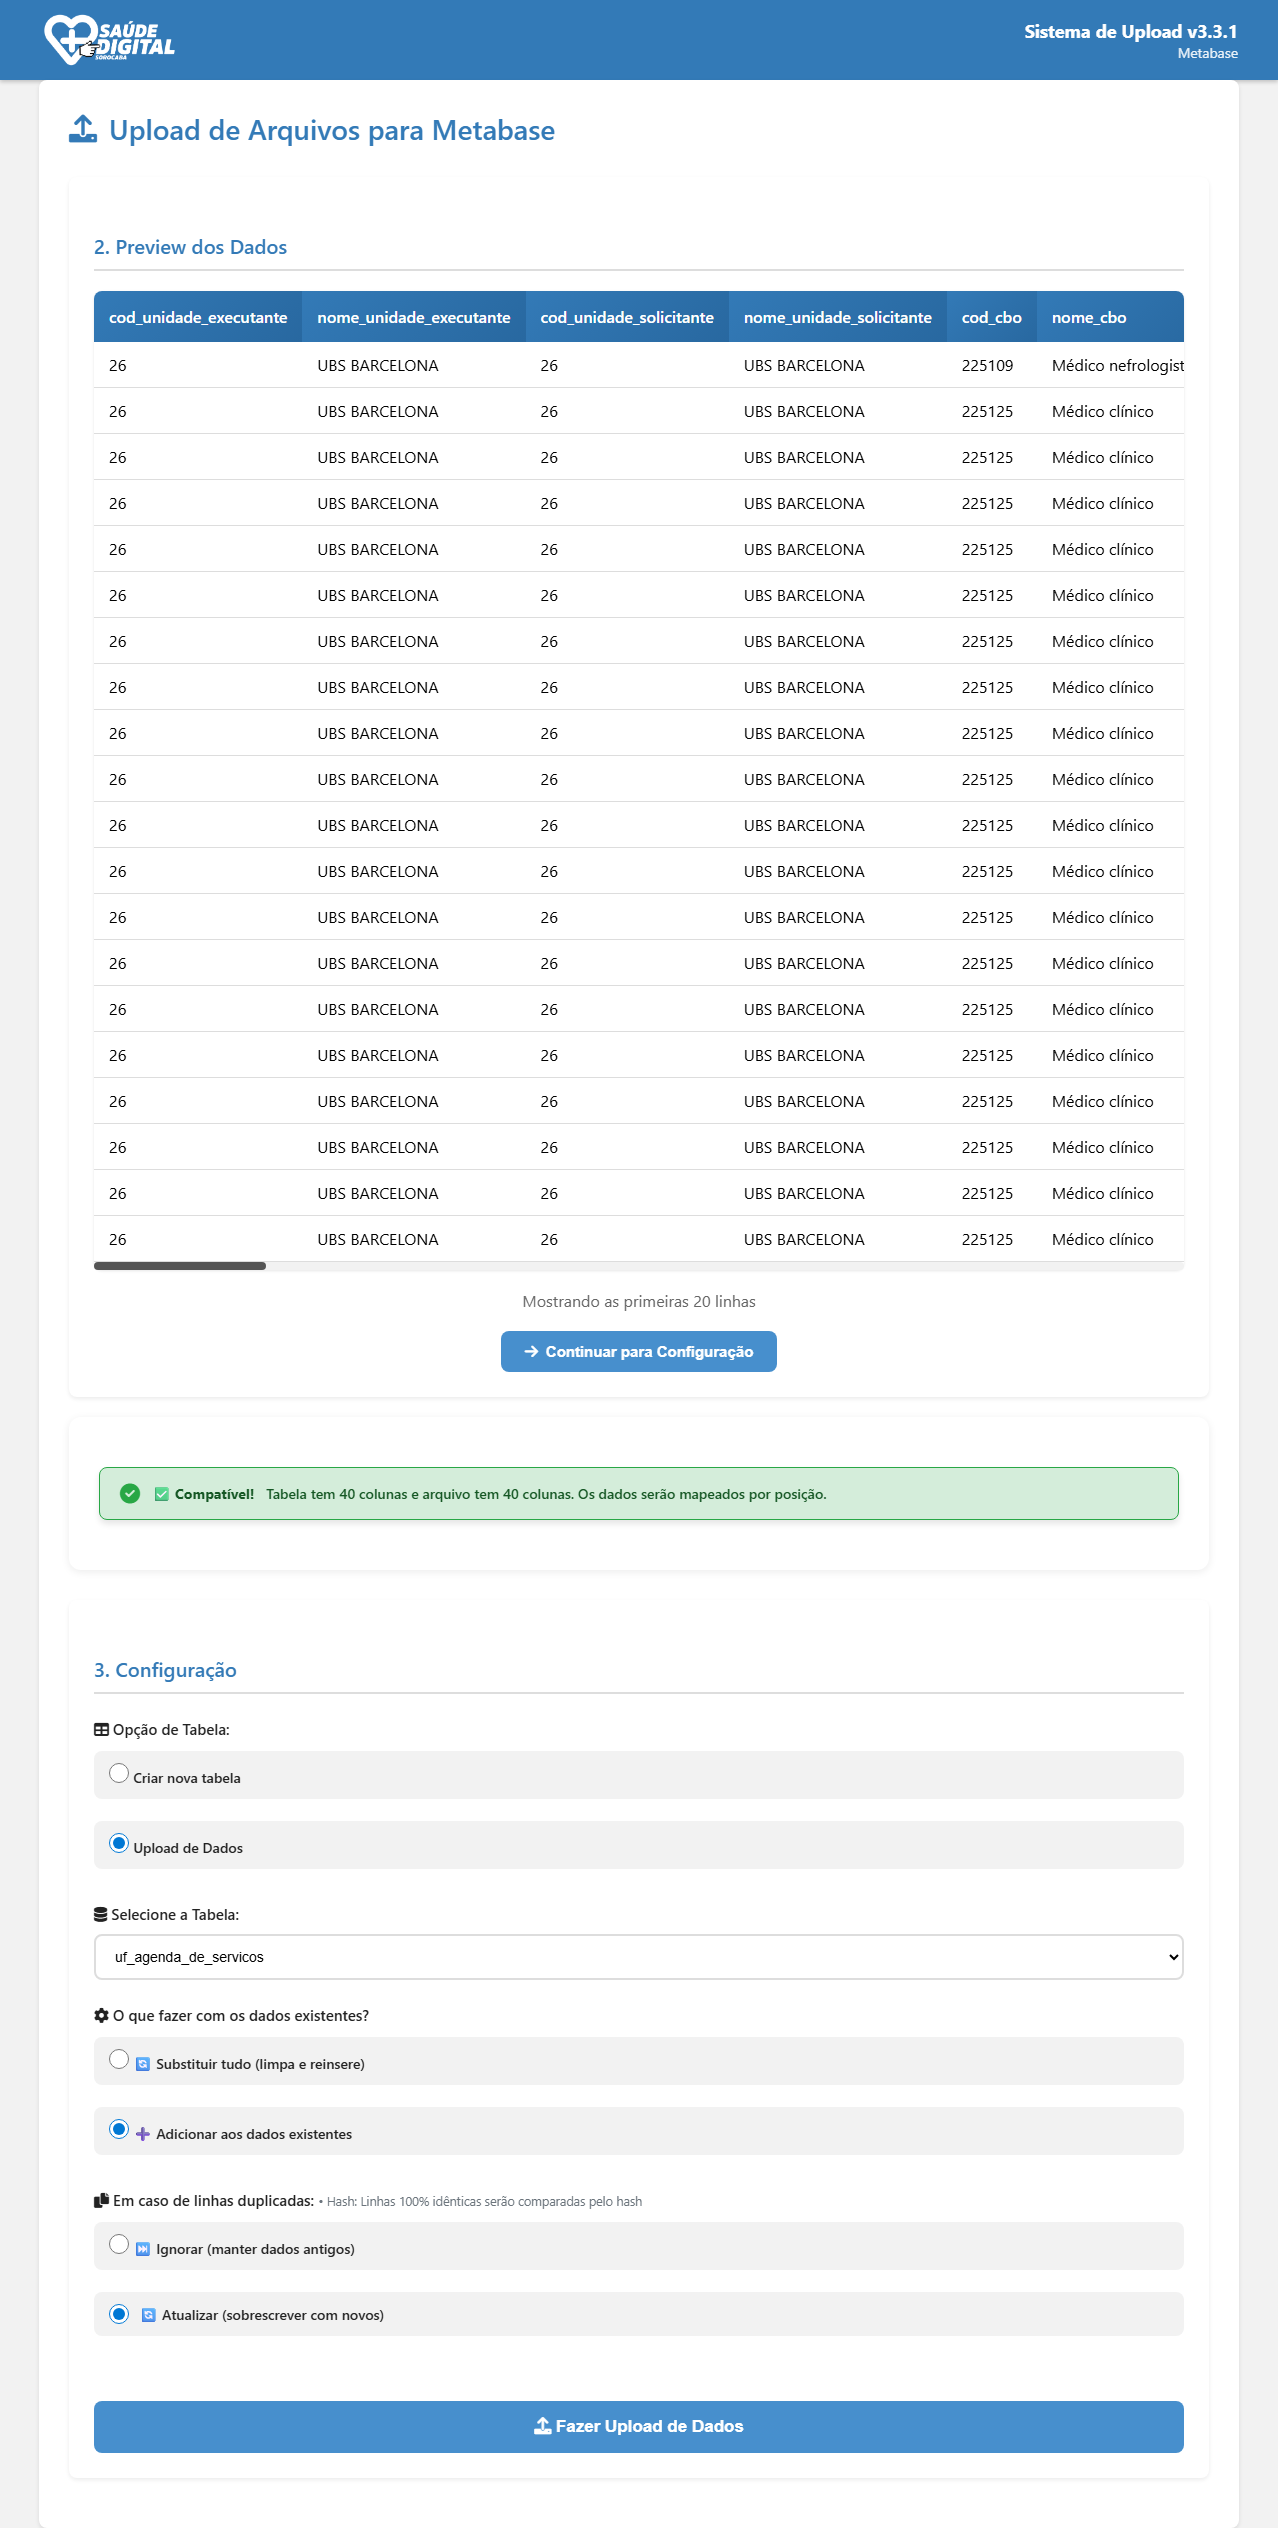Image resolution: width=1278 pixels, height=2528 pixels.
Task: Click the upload icon beside the page title
Action: 83,129
